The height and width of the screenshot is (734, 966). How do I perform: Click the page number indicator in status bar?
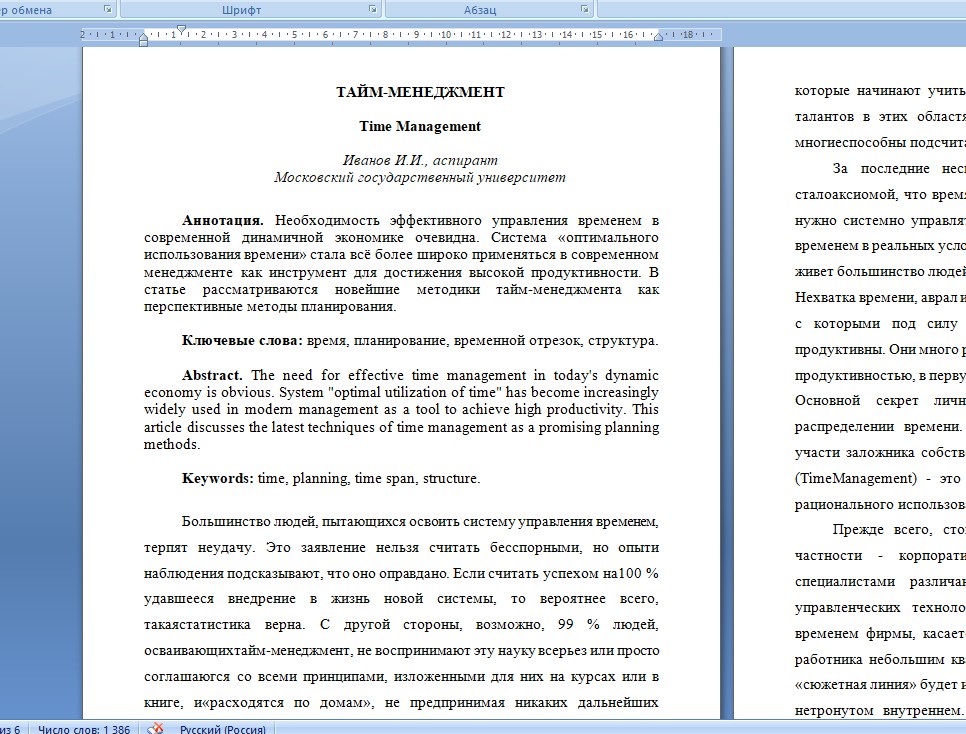point(10,729)
